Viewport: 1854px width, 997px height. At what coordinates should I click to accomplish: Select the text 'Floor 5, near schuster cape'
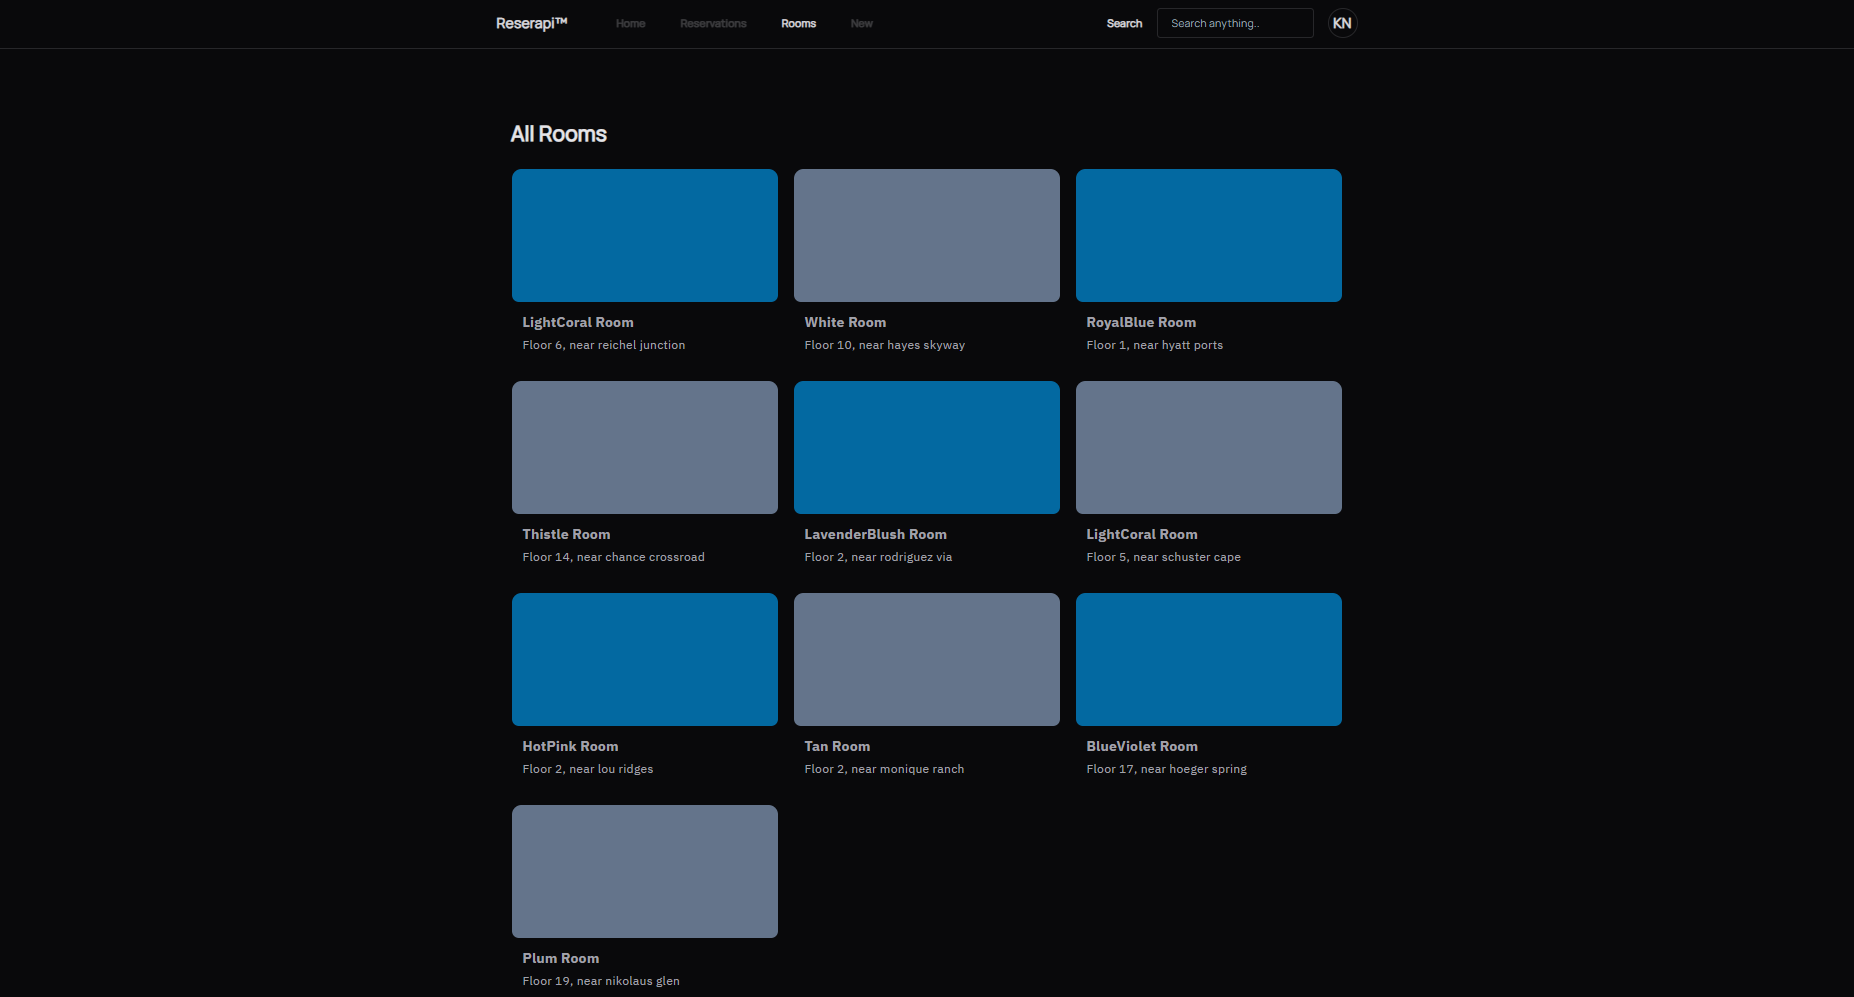click(1164, 557)
